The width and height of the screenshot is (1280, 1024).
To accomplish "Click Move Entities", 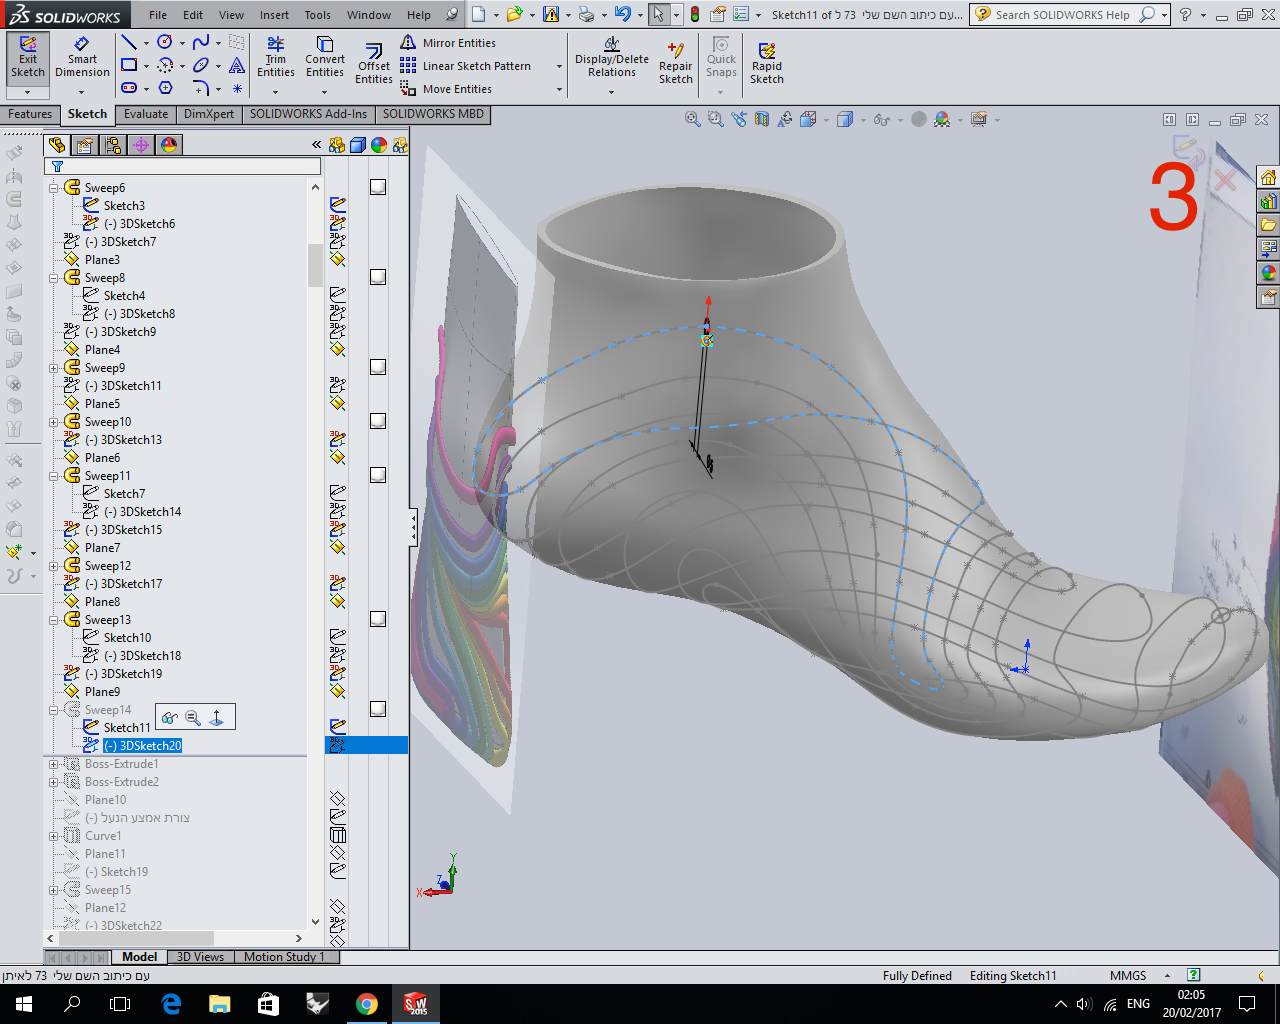I will tap(446, 89).
